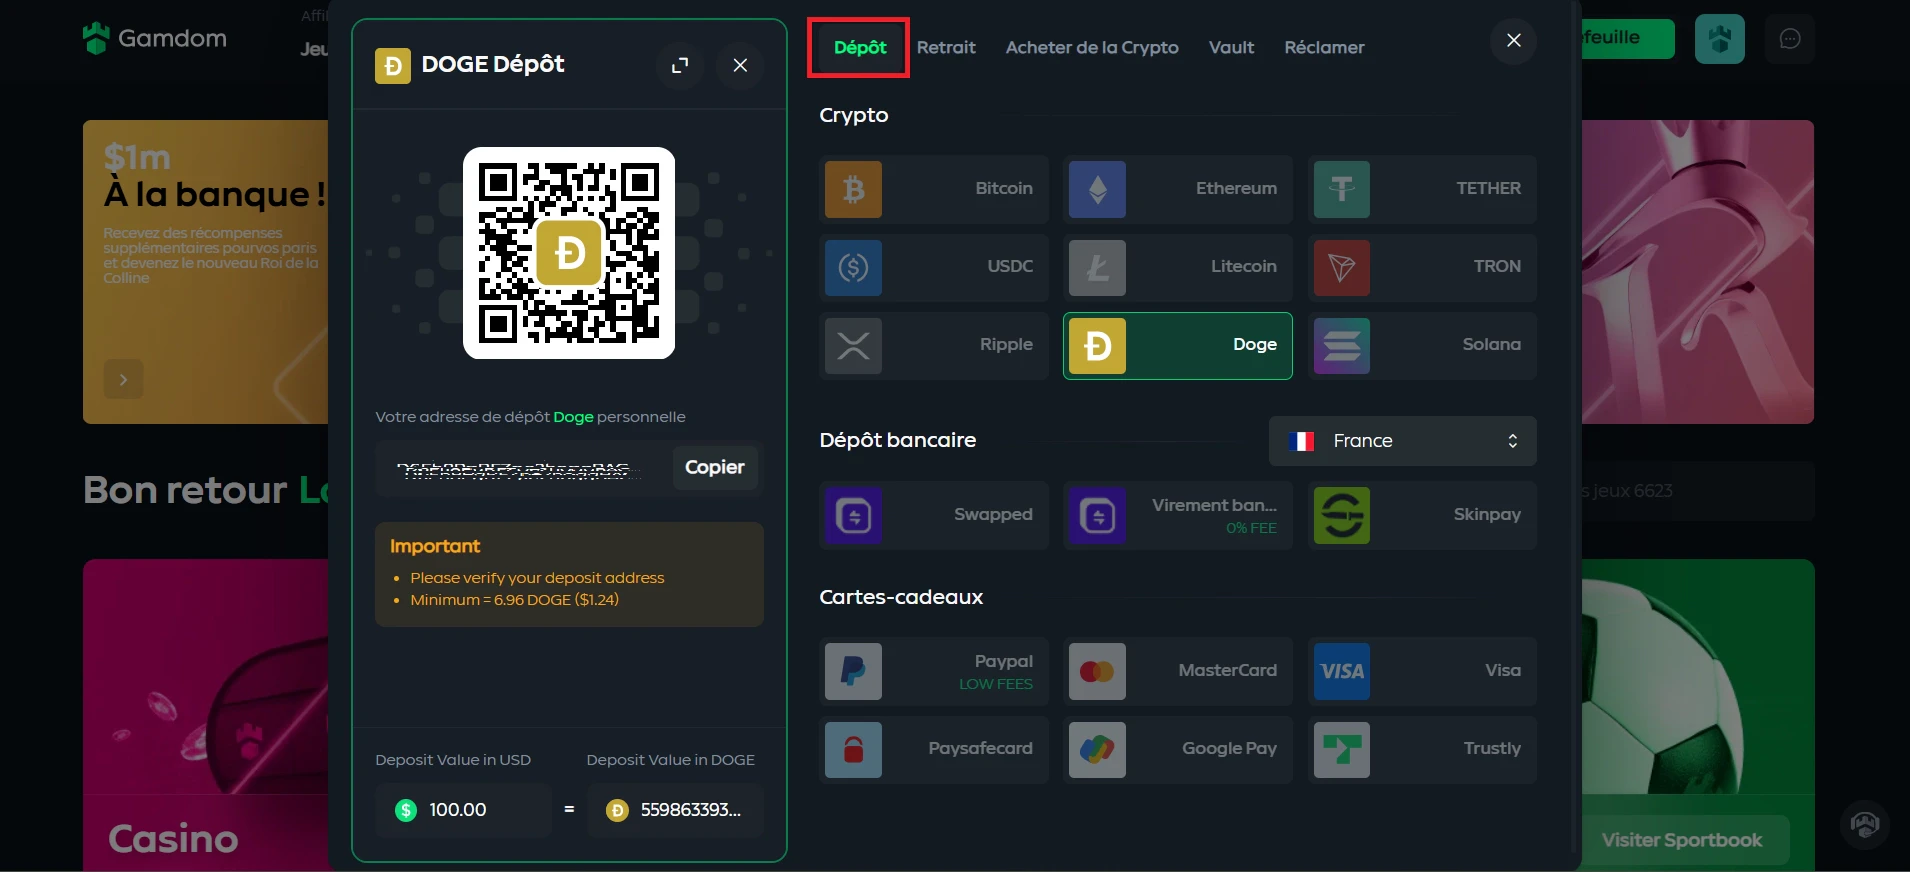This screenshot has height=872, width=1910.
Task: Switch to the Dépôt tab
Action: (859, 48)
